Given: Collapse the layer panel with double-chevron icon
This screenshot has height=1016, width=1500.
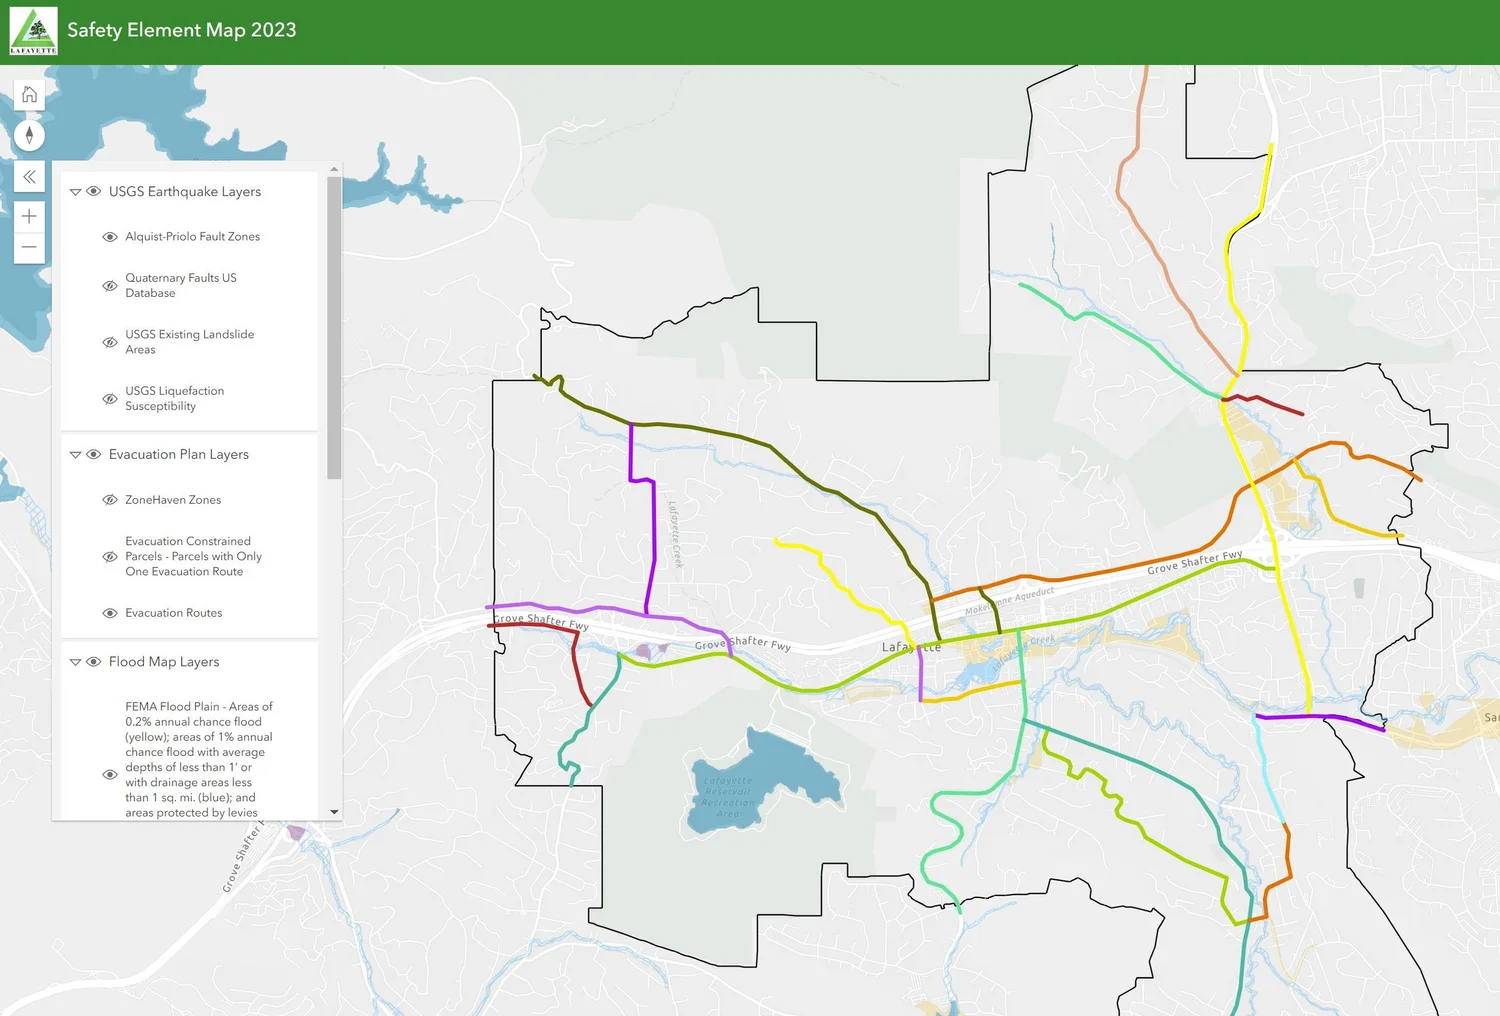Looking at the screenshot, I should tap(30, 176).
